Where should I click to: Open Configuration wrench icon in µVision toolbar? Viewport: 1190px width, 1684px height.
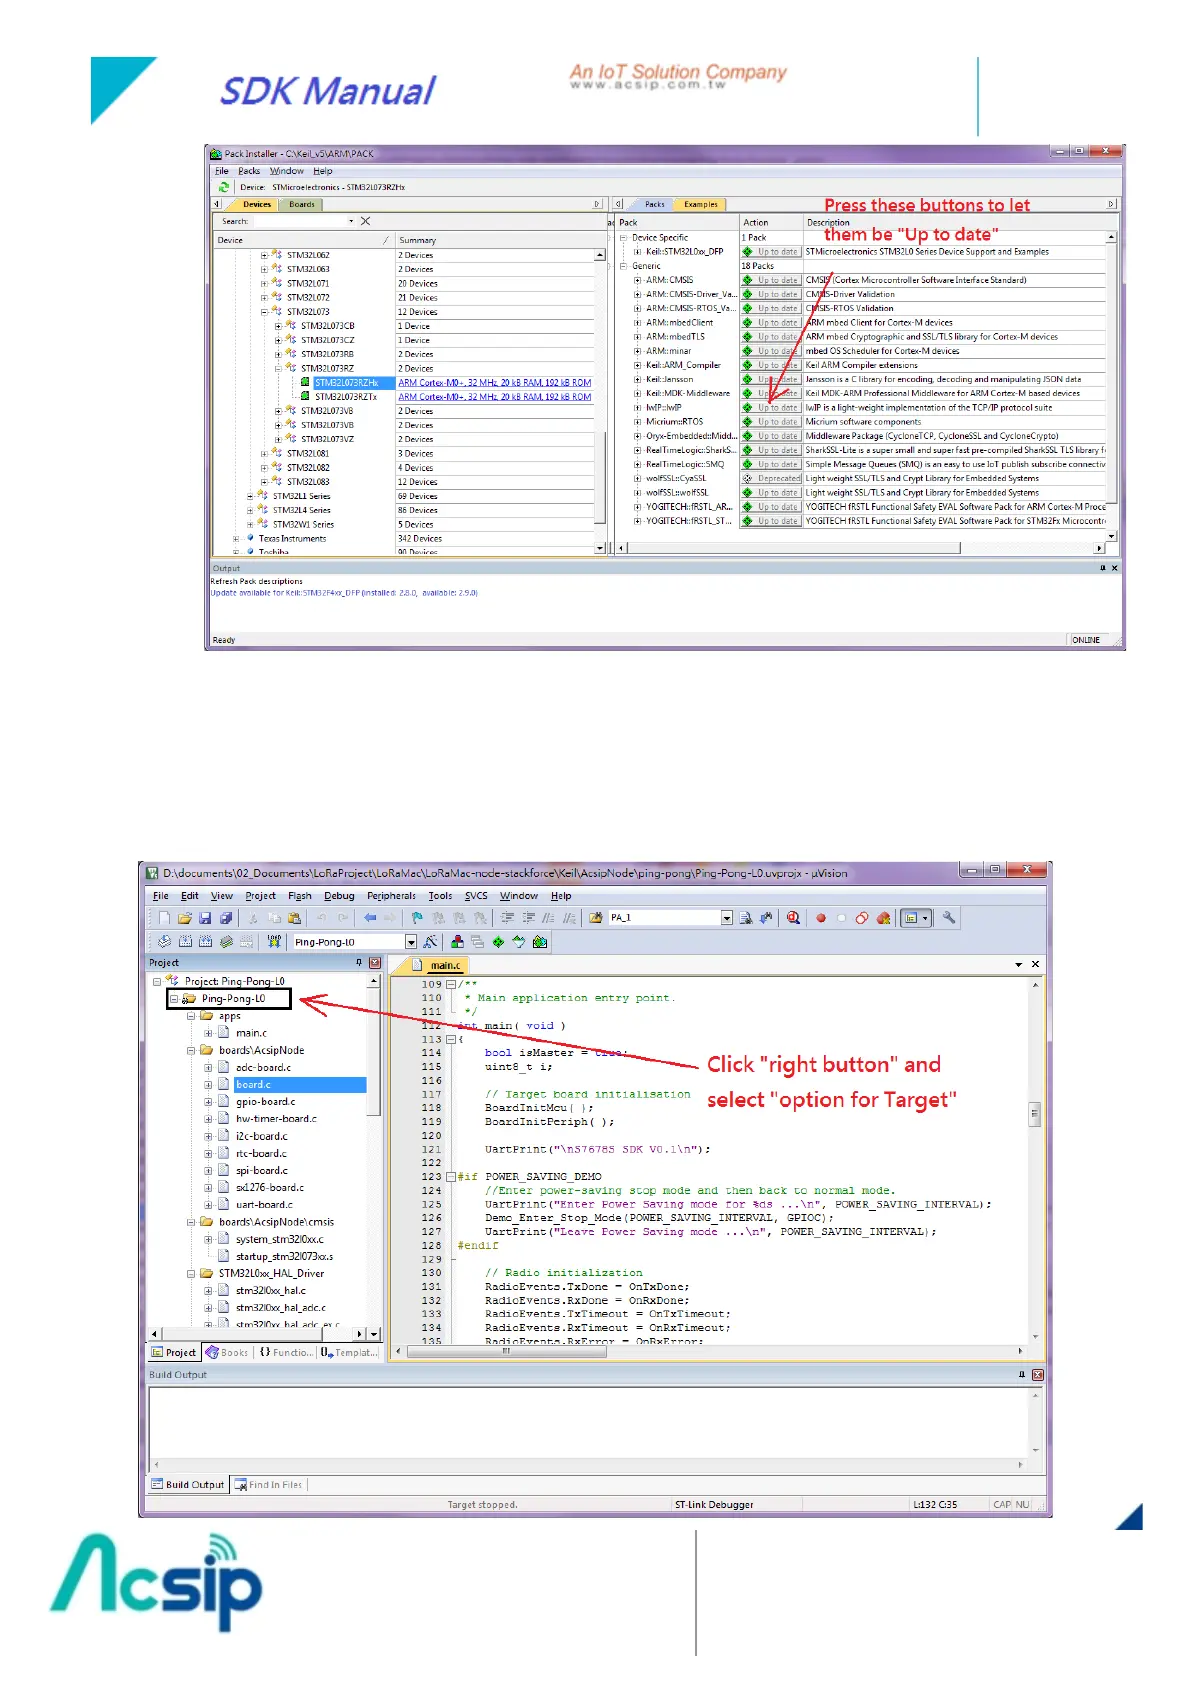tap(949, 917)
